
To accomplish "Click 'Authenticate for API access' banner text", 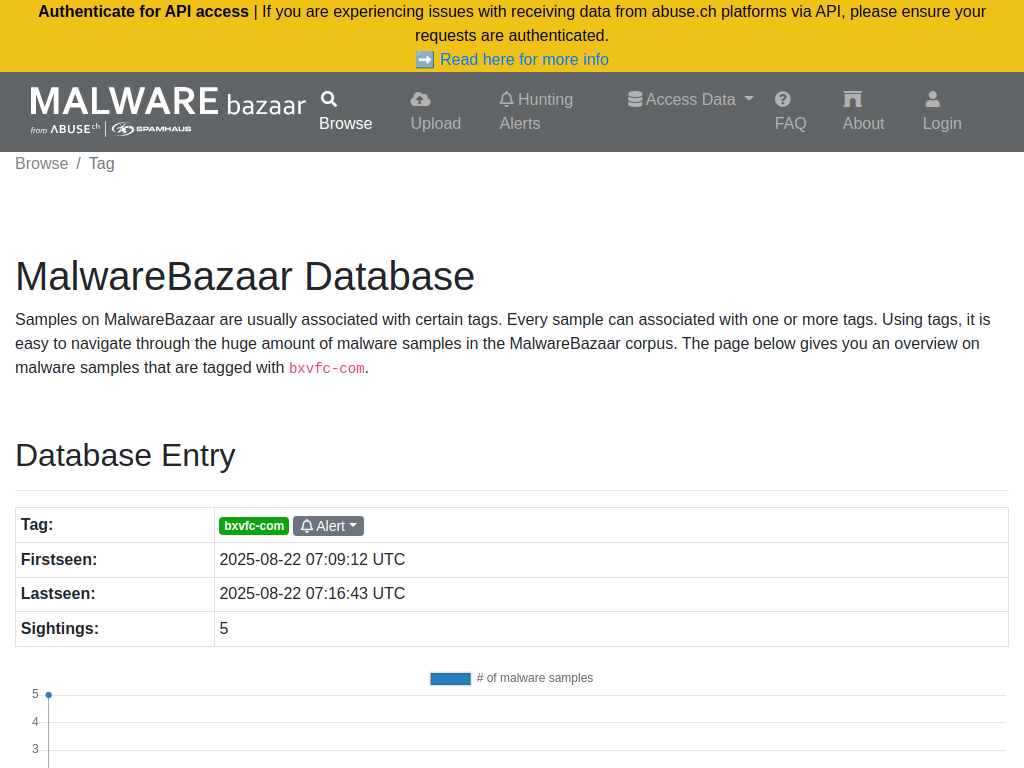I will (x=144, y=12).
